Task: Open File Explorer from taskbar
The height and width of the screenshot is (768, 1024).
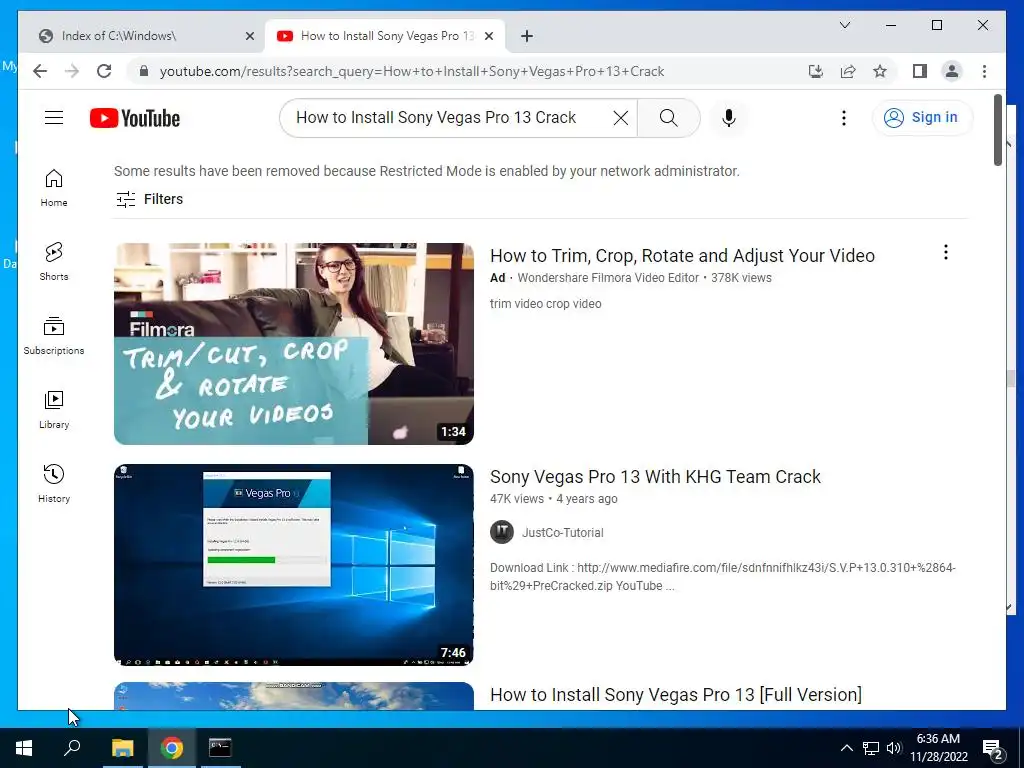Action: click(122, 748)
